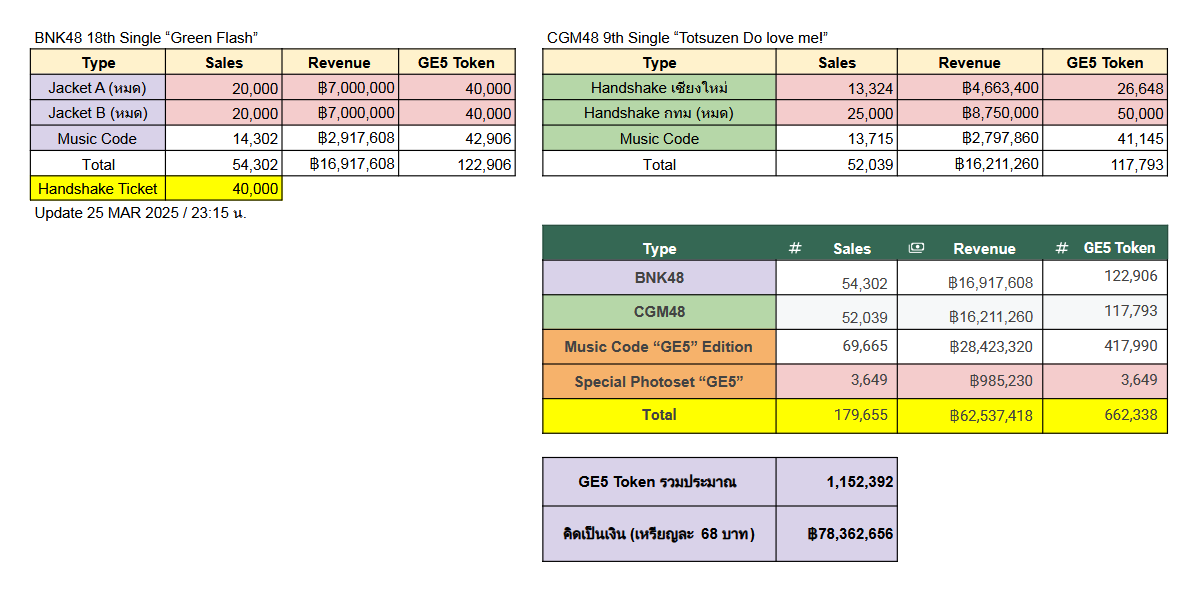Select the BNK48 18th Single "Green Flash" title
Image resolution: width=1199 pixels, height=595 pixels.
[x=146, y=38]
